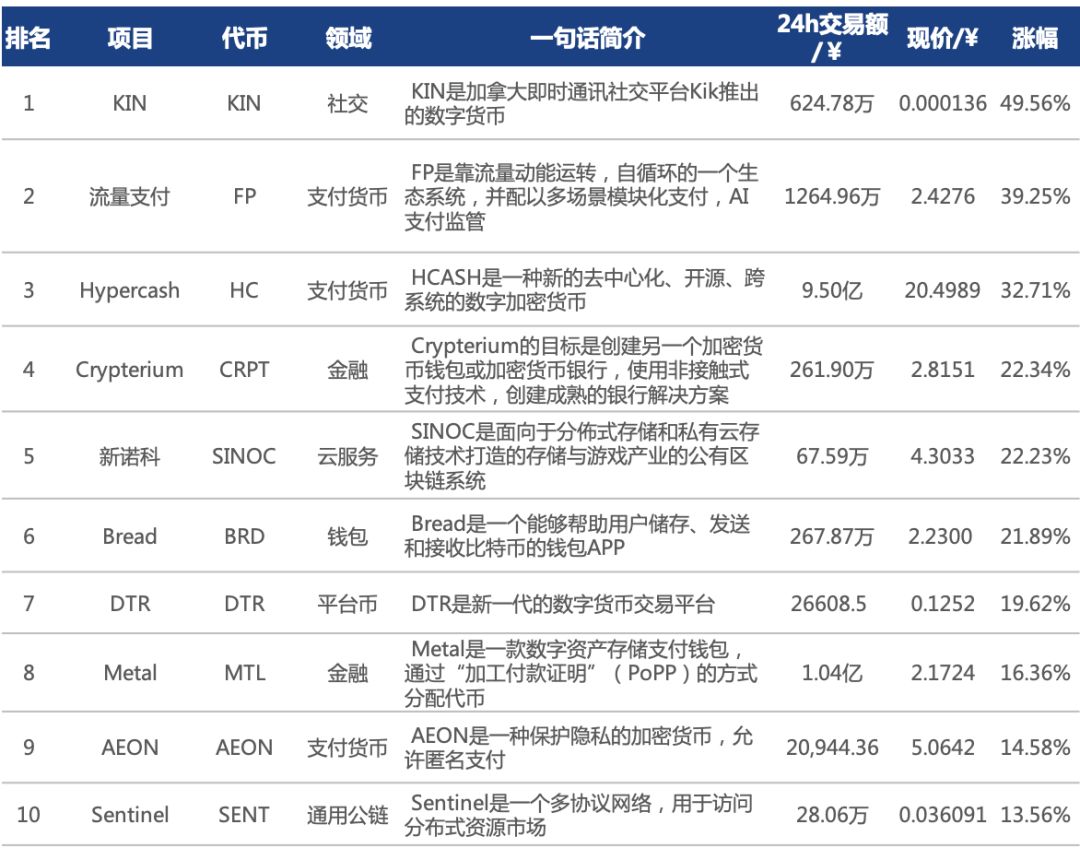Click the 14.58% gain value
This screenshot has width=1080, height=848.
(x=1035, y=747)
